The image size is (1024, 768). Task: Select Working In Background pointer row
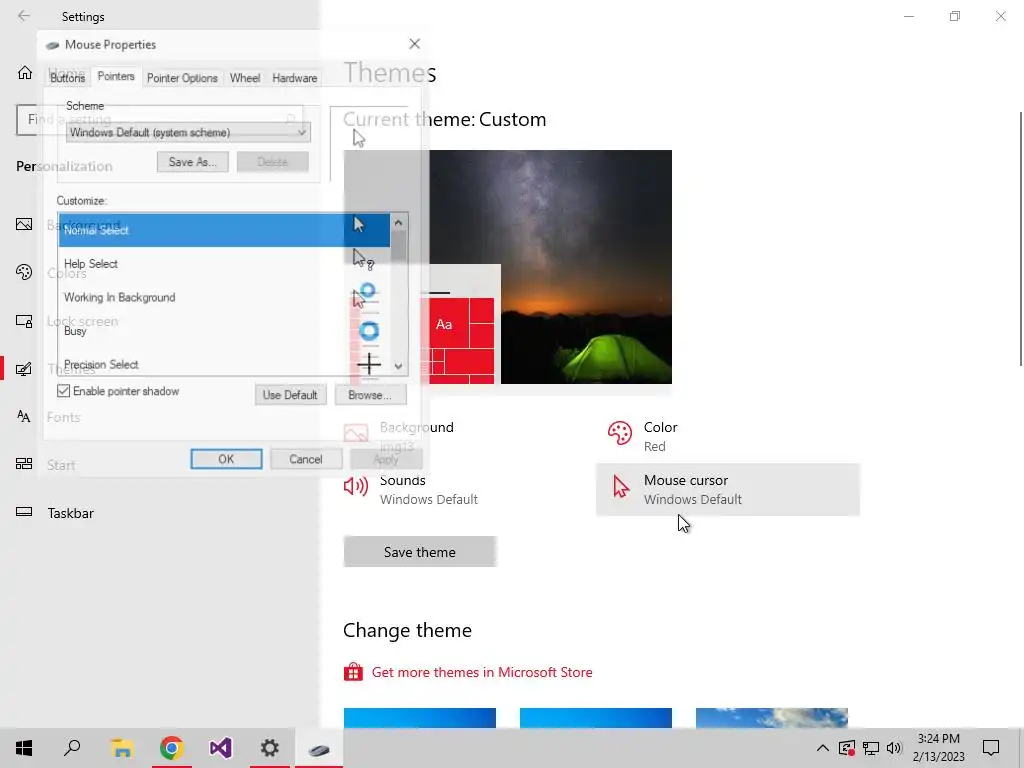[224, 297]
